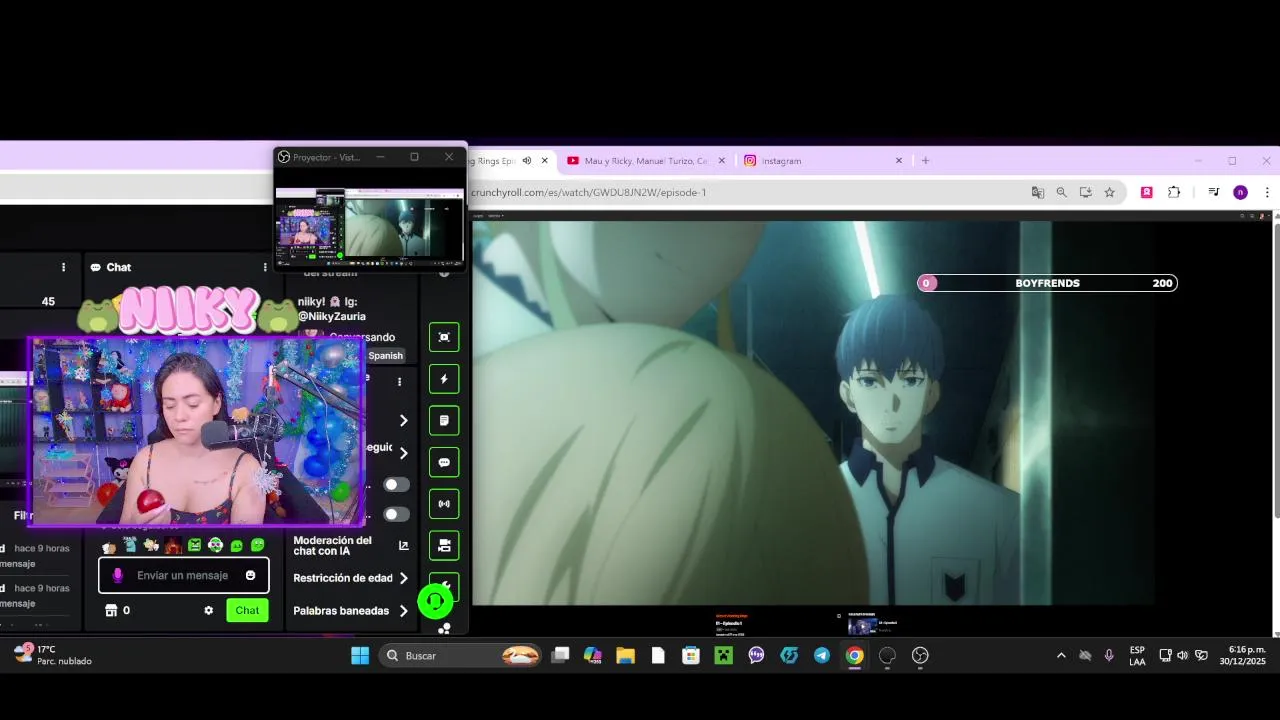The width and height of the screenshot is (1280, 720).
Task: Bookmark this page with the star icon
Action: click(x=1109, y=192)
